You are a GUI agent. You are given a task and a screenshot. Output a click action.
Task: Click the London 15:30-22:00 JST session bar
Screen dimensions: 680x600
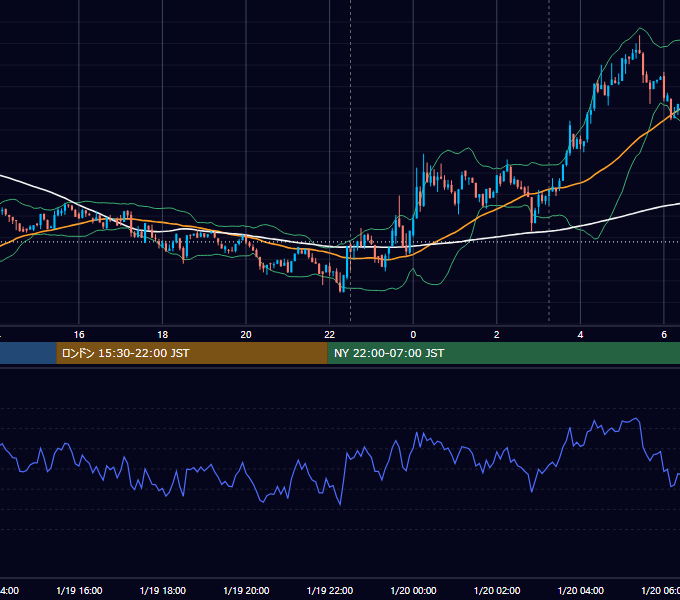[192, 353]
